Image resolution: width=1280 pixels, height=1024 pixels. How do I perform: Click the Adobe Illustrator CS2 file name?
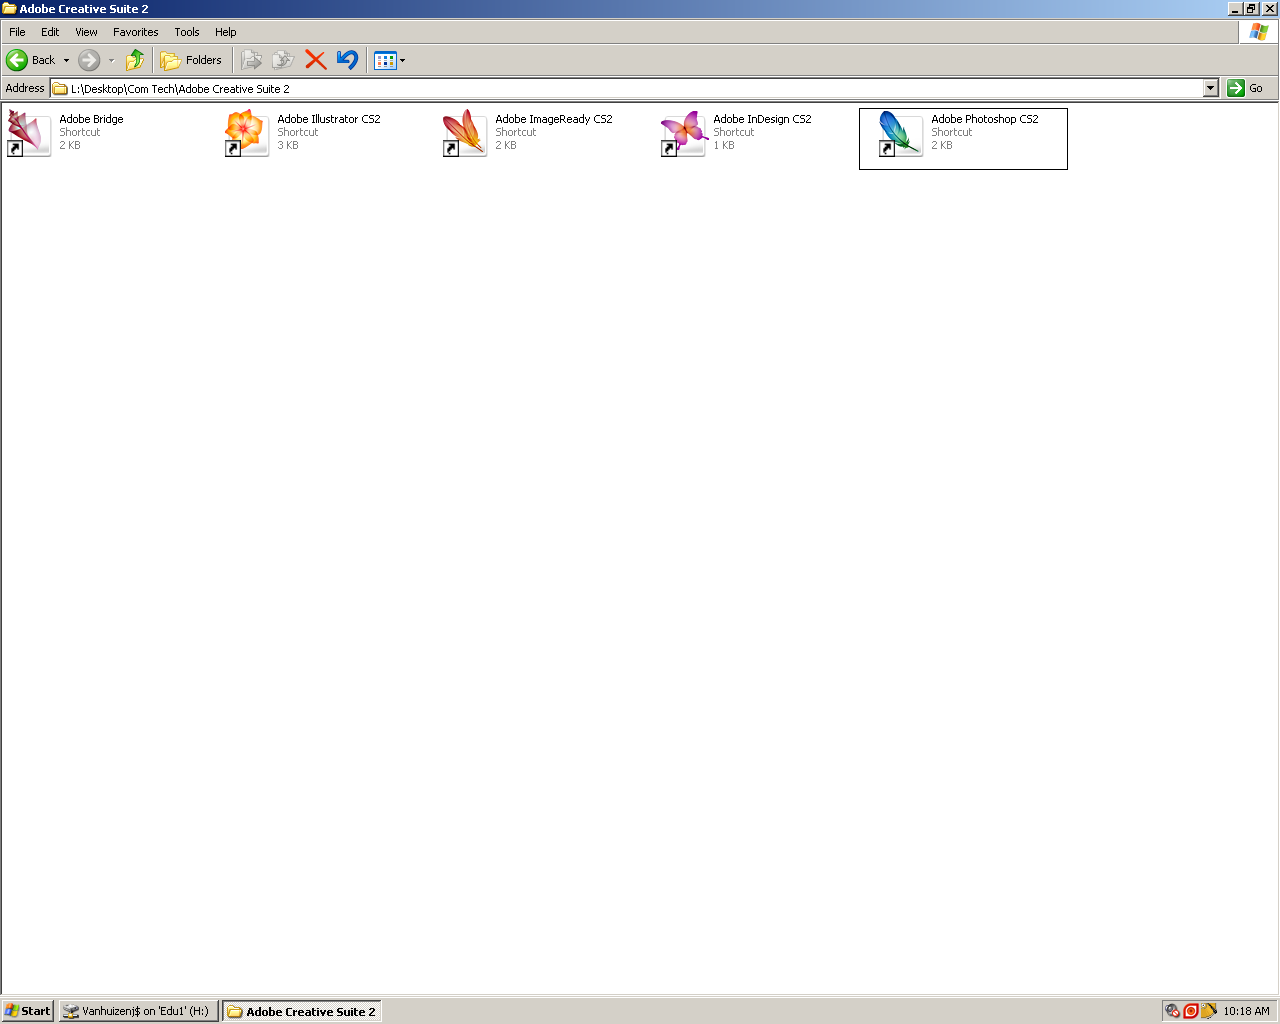click(329, 119)
